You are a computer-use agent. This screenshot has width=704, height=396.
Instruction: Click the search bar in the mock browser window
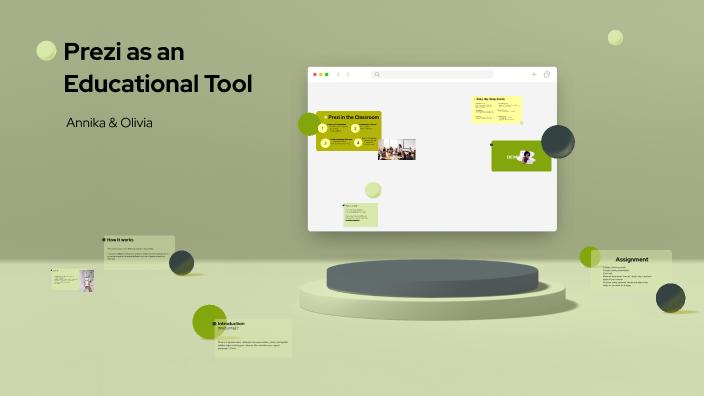432,75
